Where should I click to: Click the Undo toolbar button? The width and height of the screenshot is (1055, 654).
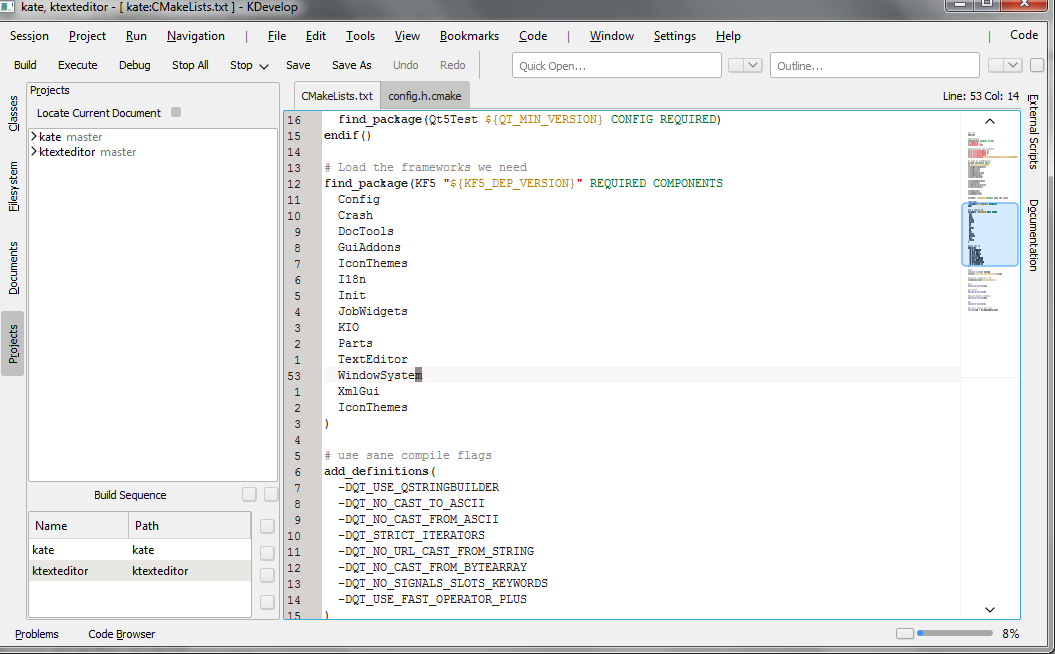click(405, 65)
